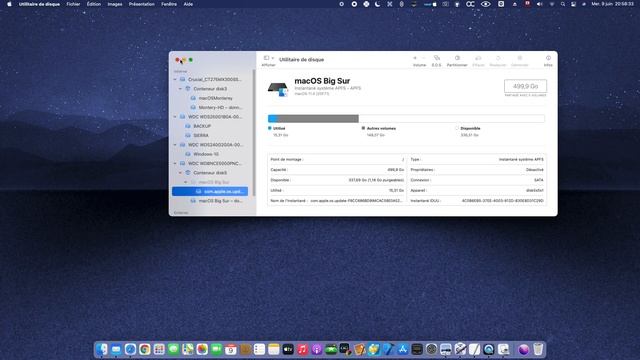Open the Utilitaire de disque app menu
The height and width of the screenshot is (360, 640).
click(x=39, y=4)
